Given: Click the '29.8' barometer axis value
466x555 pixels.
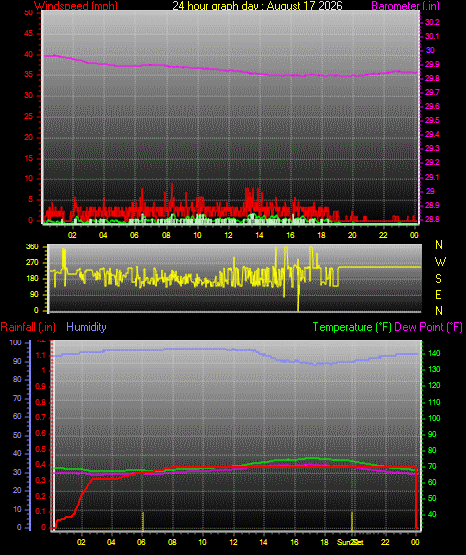Looking at the screenshot, I should (x=432, y=78).
